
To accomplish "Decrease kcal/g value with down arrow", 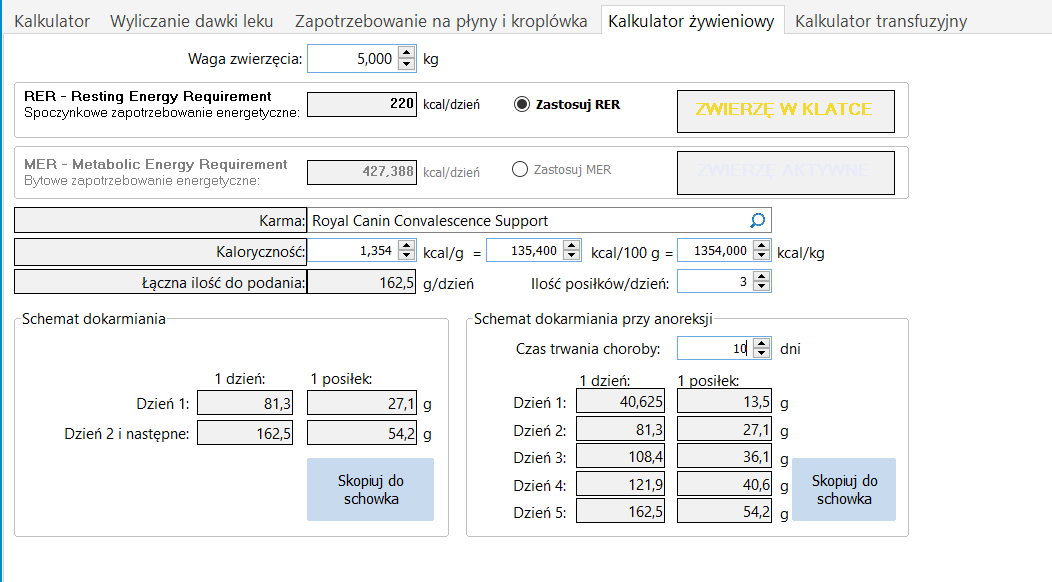I will click(407, 256).
